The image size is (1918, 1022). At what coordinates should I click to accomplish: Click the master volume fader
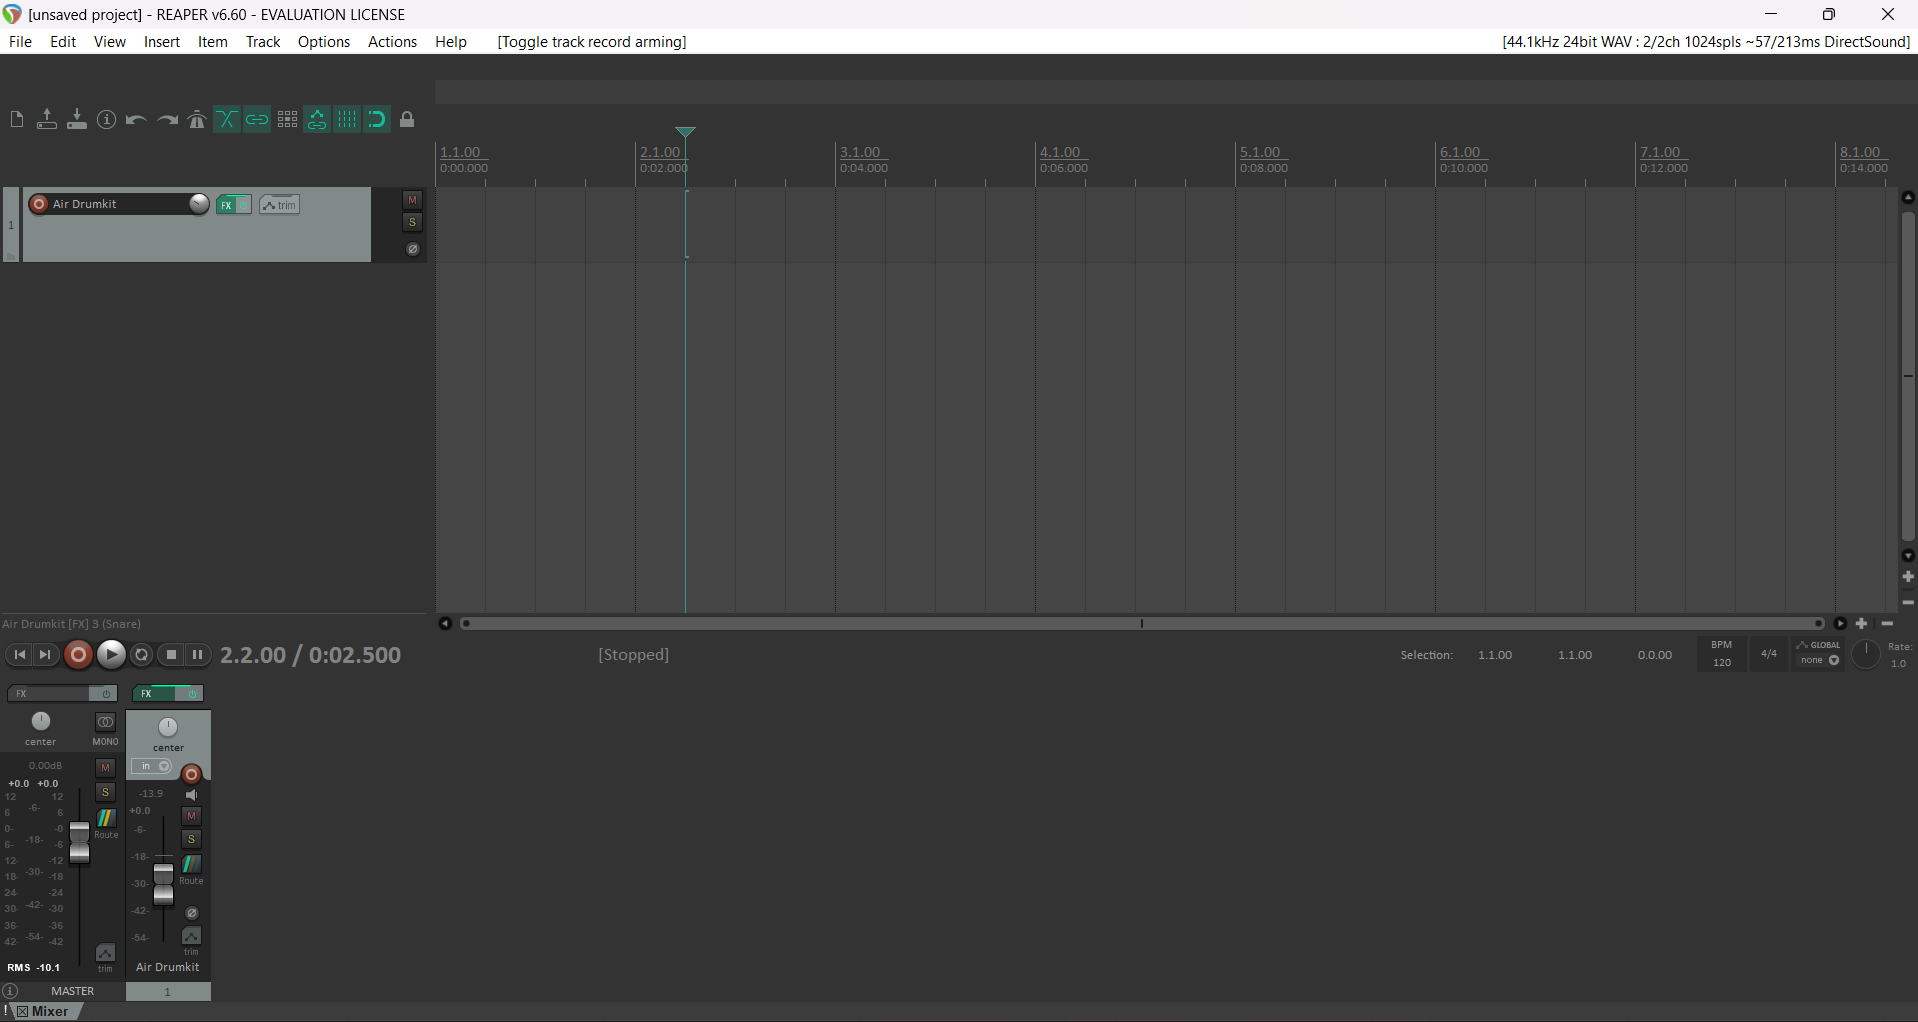79,843
